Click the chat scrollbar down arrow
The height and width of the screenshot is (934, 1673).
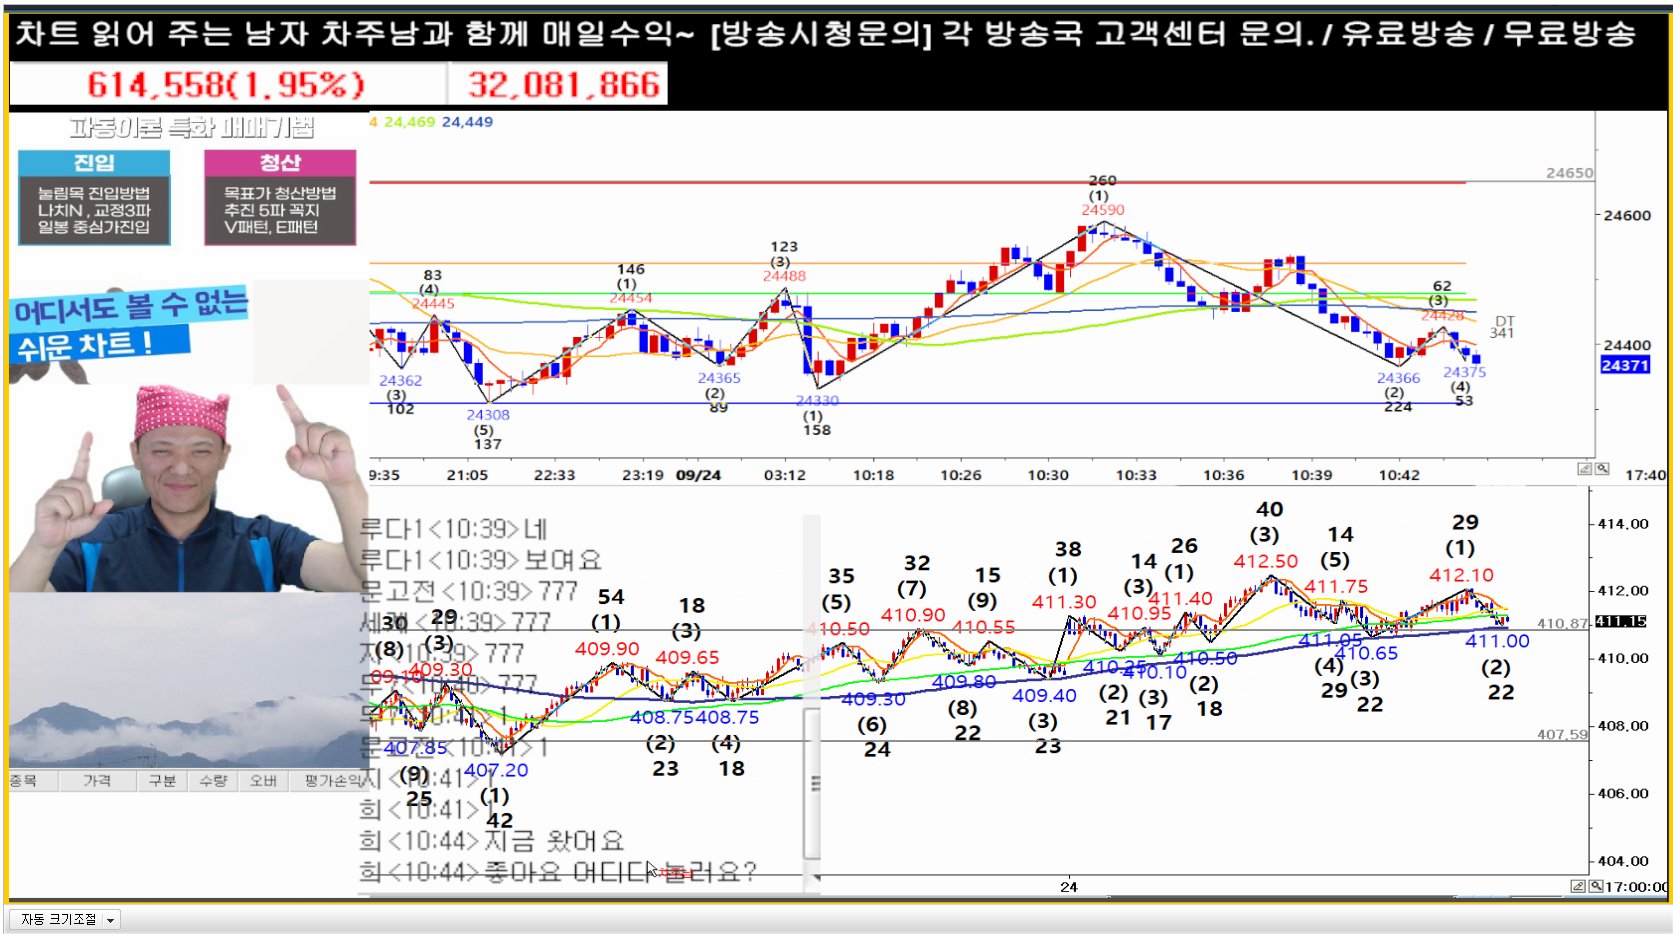[817, 878]
